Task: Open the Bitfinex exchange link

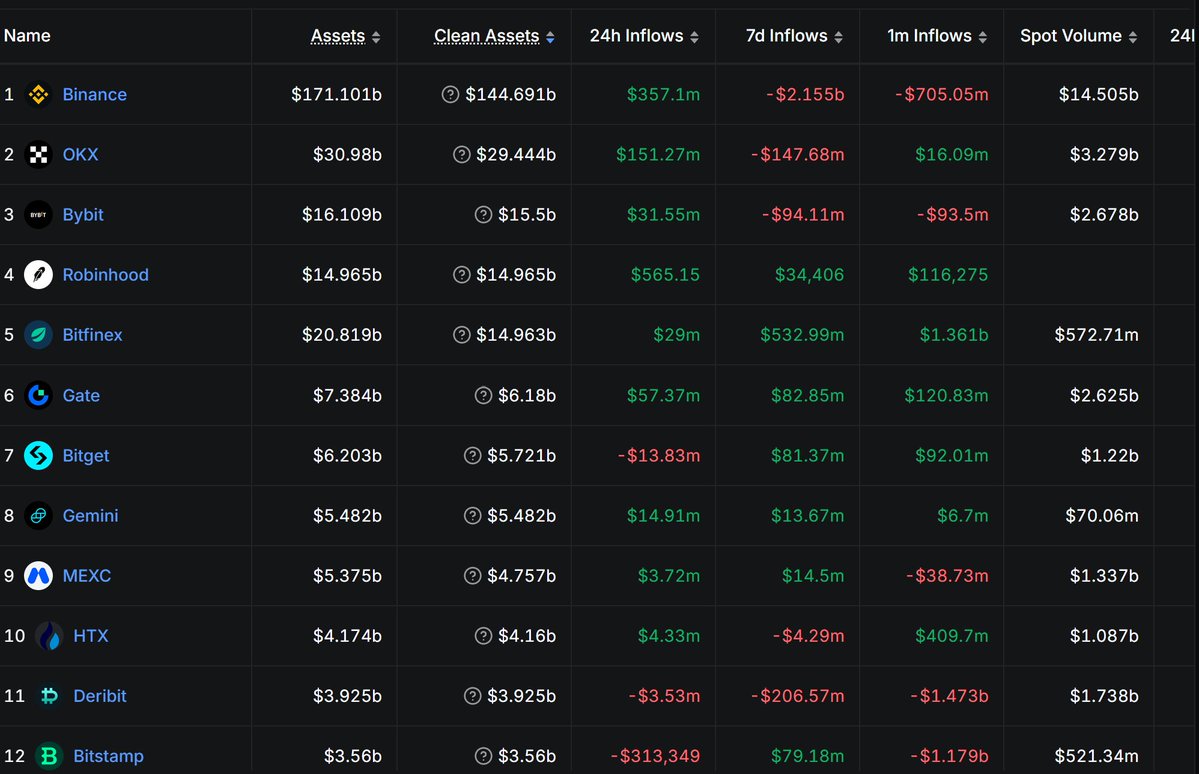Action: tap(93, 335)
